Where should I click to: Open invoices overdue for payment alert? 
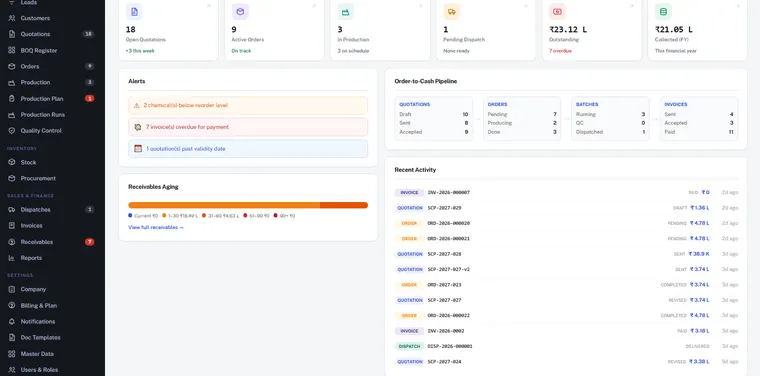(x=248, y=127)
